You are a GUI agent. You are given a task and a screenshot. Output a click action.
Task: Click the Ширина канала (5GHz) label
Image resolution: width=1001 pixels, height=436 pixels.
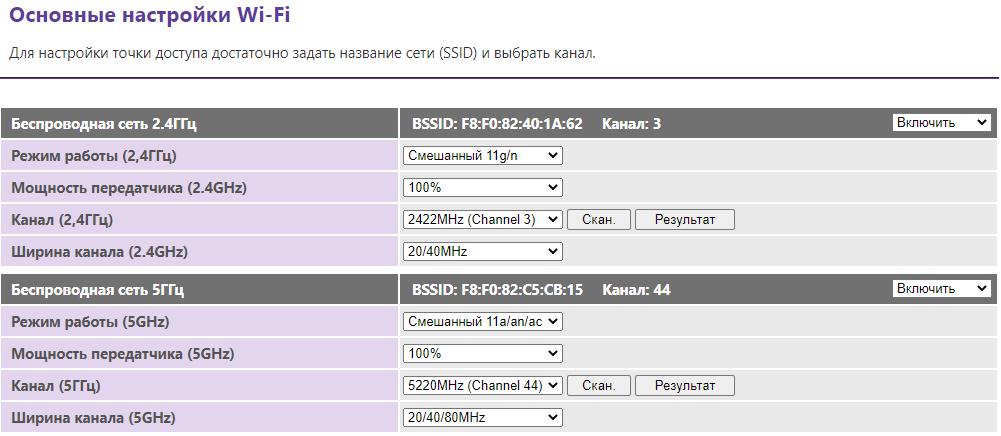pos(99,417)
